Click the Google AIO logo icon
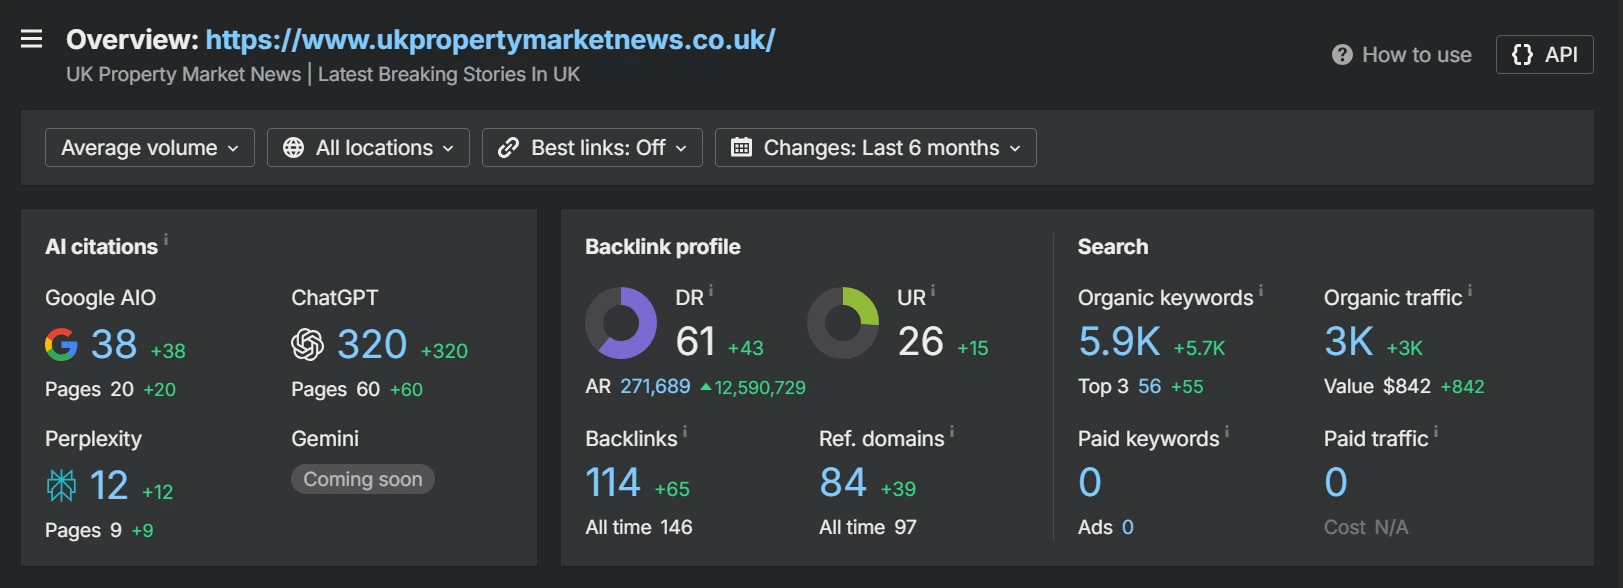This screenshot has height=588, width=1623. click(61, 345)
